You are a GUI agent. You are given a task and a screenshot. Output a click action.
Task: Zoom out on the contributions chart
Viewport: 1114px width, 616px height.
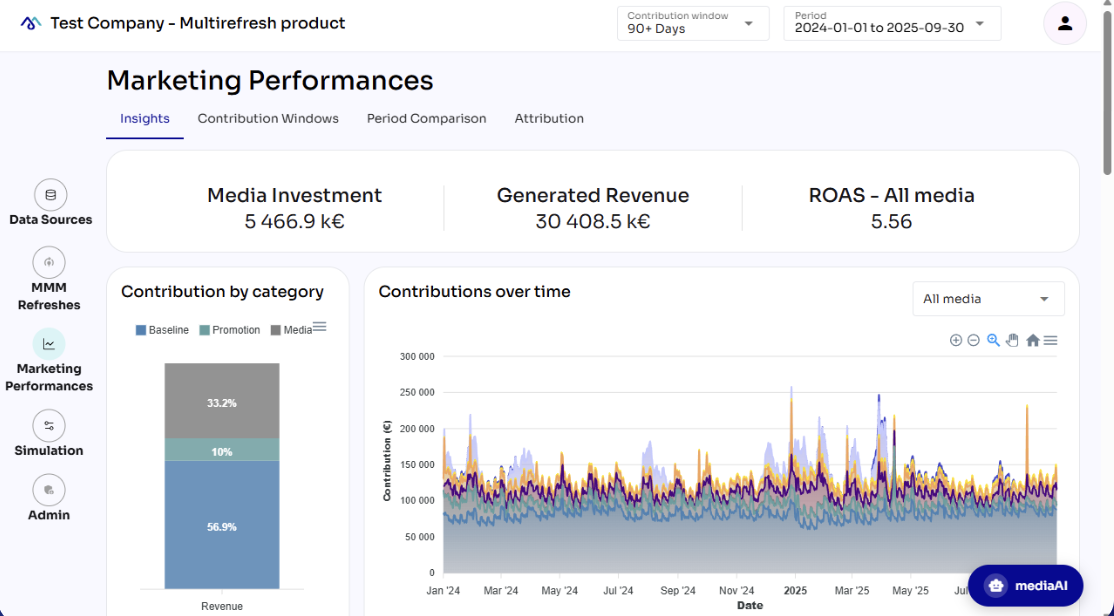(973, 340)
